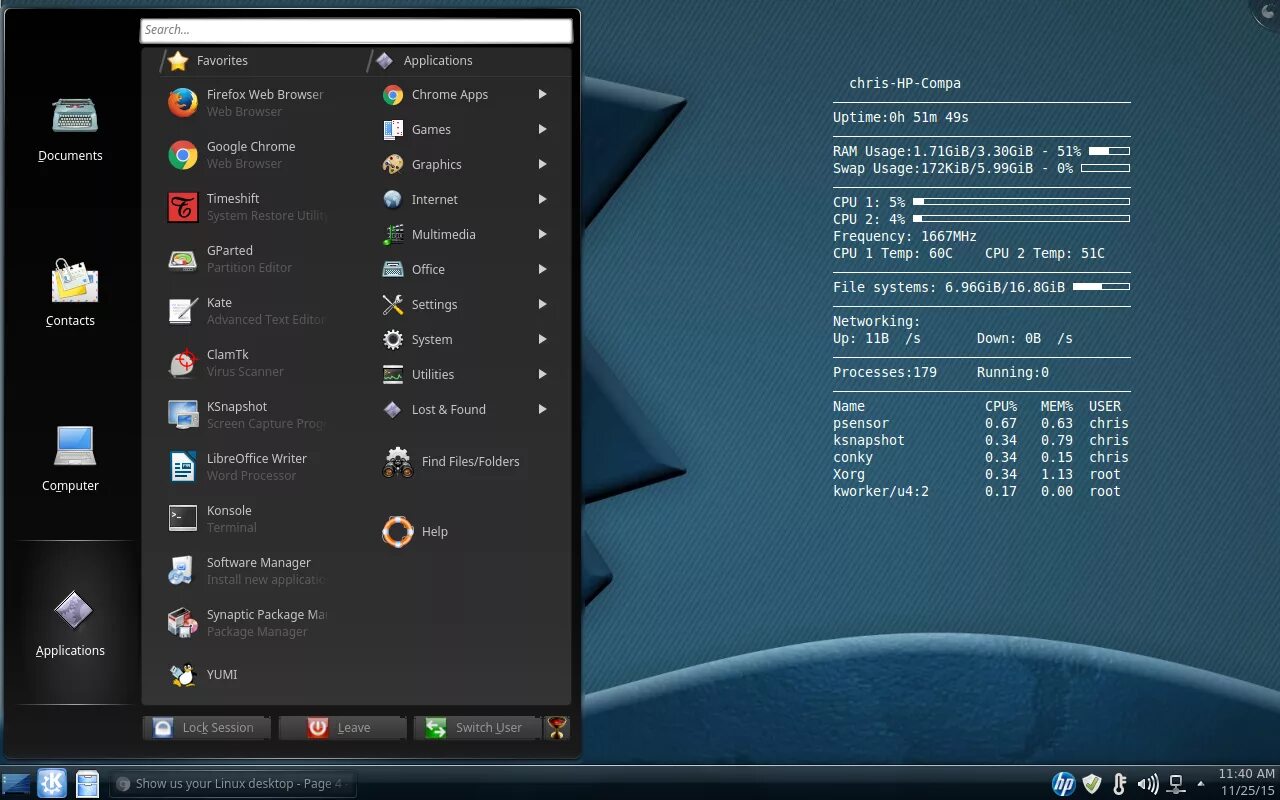Click the Favorites header
The width and height of the screenshot is (1280, 800).
point(208,60)
